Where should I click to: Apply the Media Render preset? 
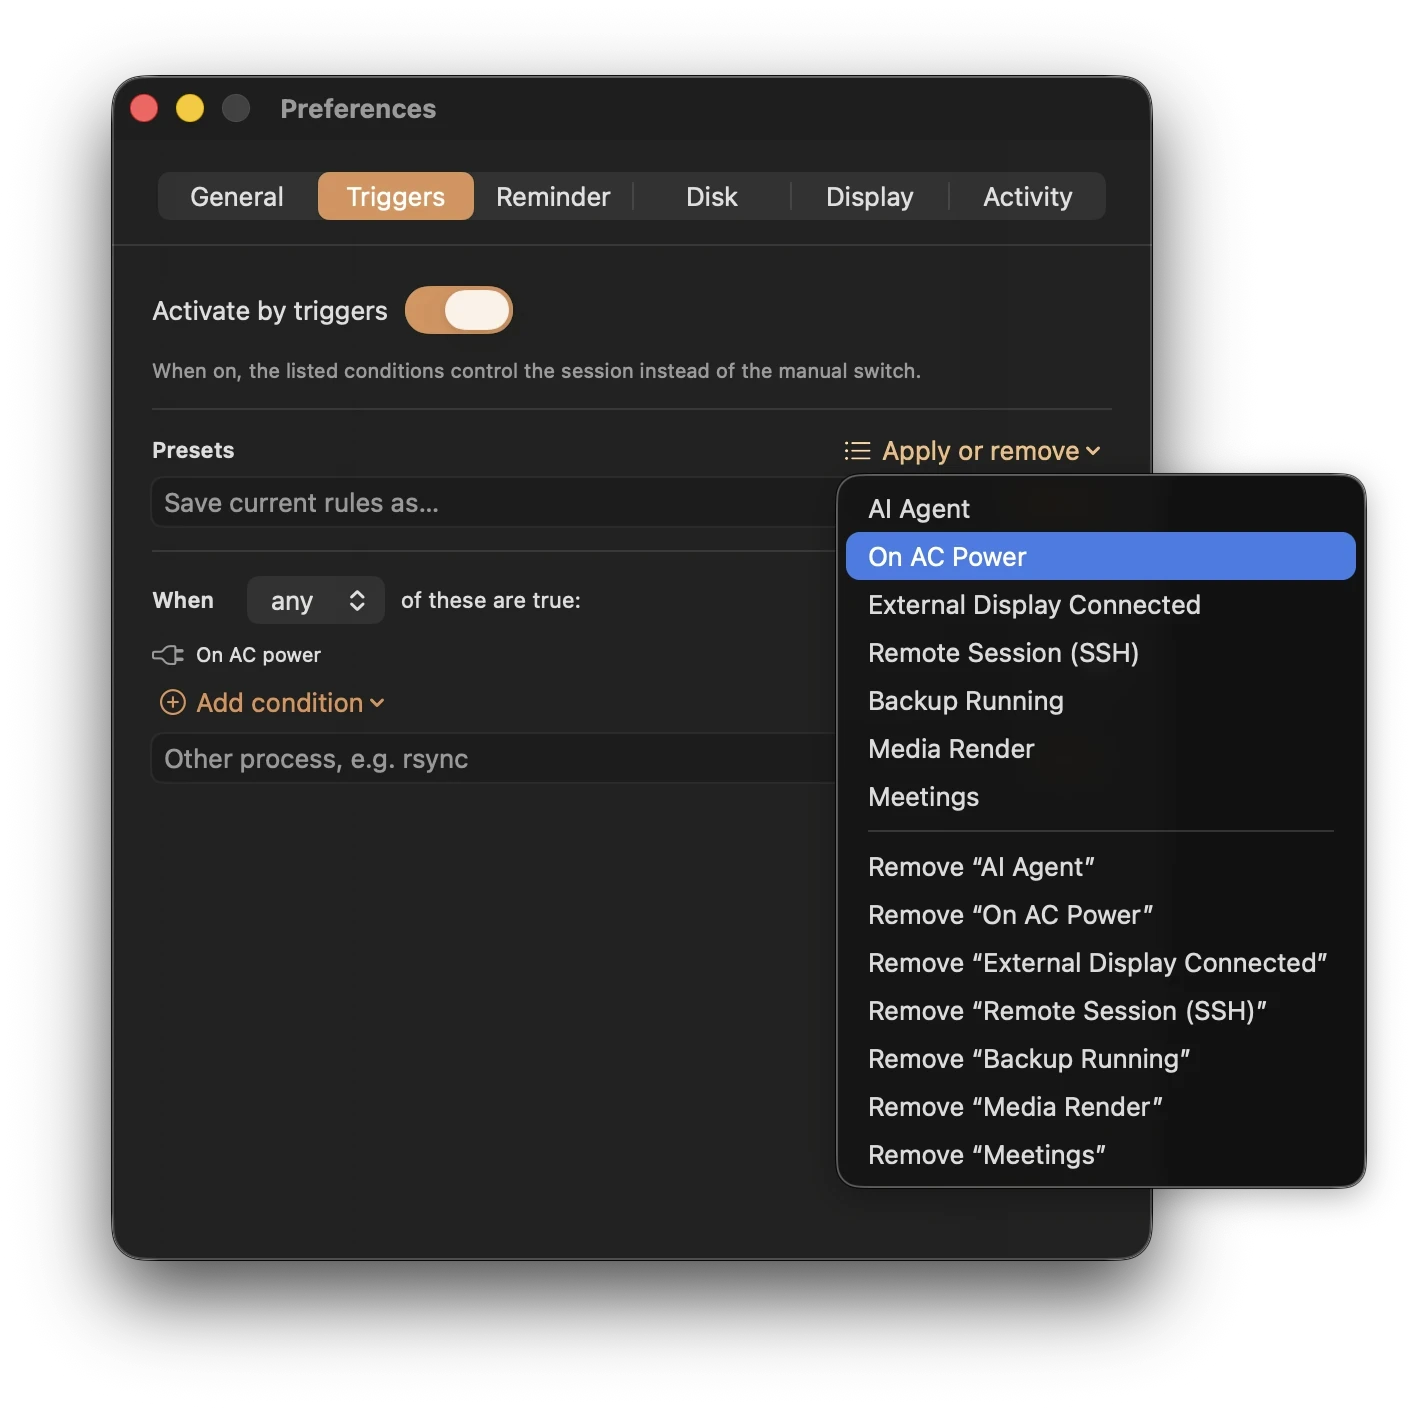(x=1101, y=749)
